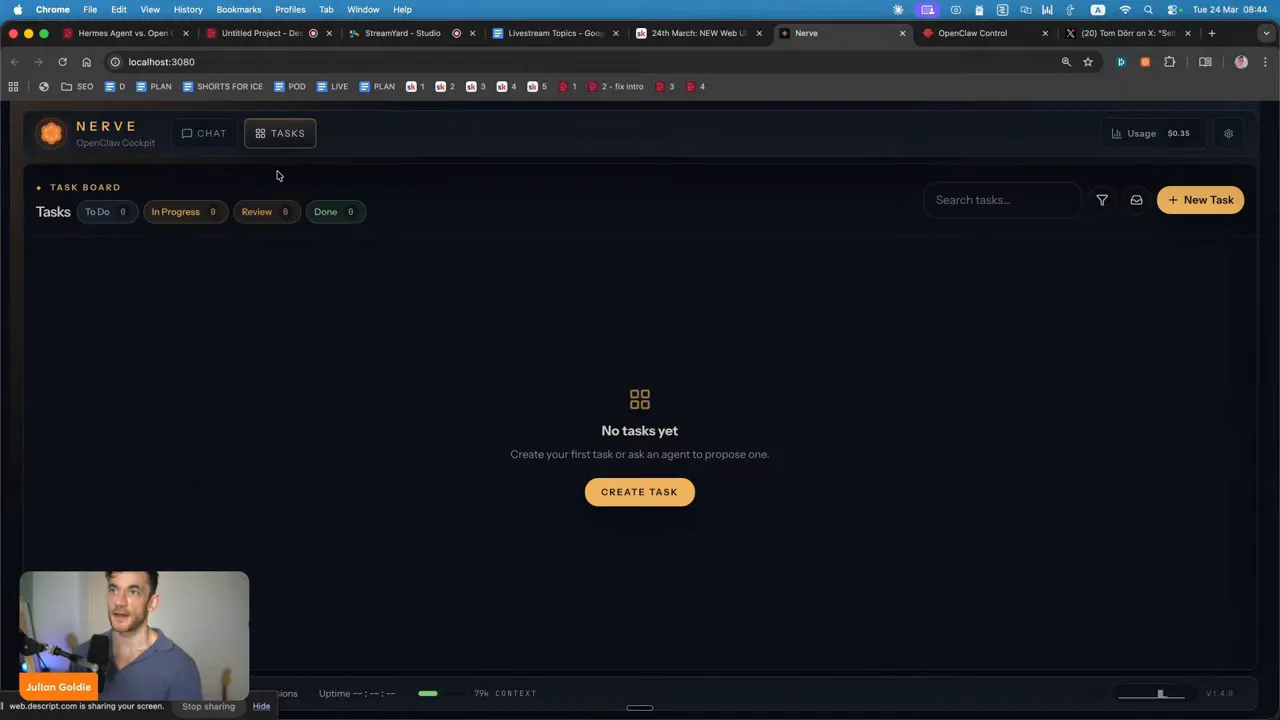
Task: Hide the screen sharing notice
Action: [x=261, y=706]
